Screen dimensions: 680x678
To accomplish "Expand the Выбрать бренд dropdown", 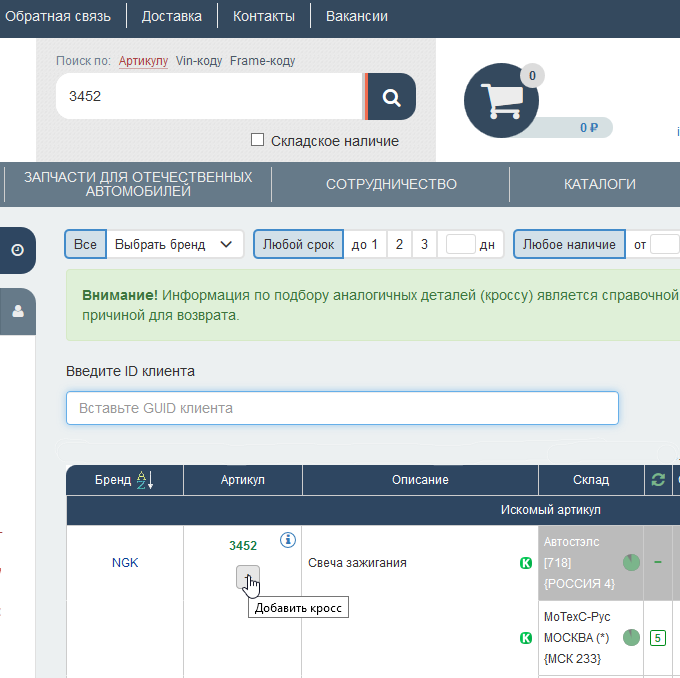I will click(174, 244).
